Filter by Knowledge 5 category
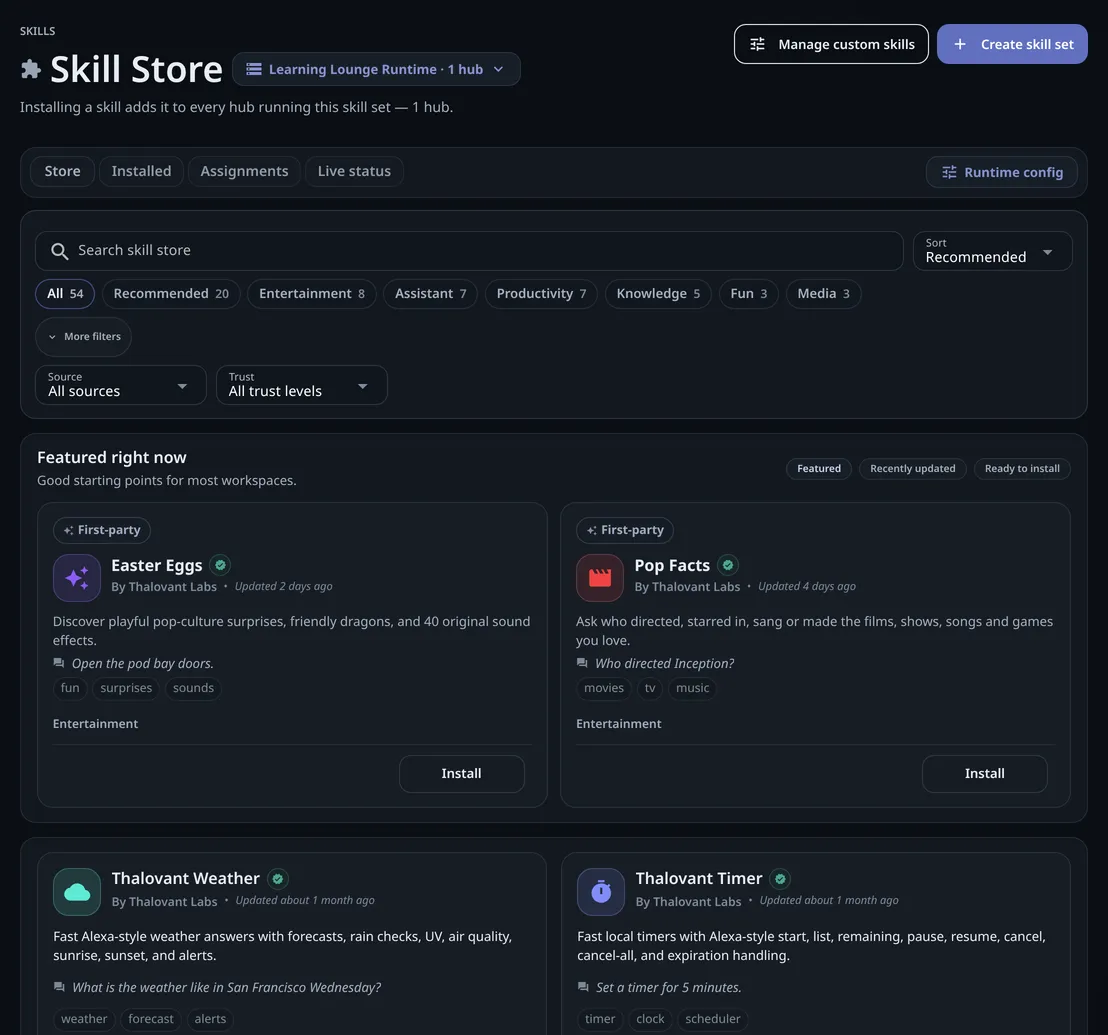 tap(658, 294)
